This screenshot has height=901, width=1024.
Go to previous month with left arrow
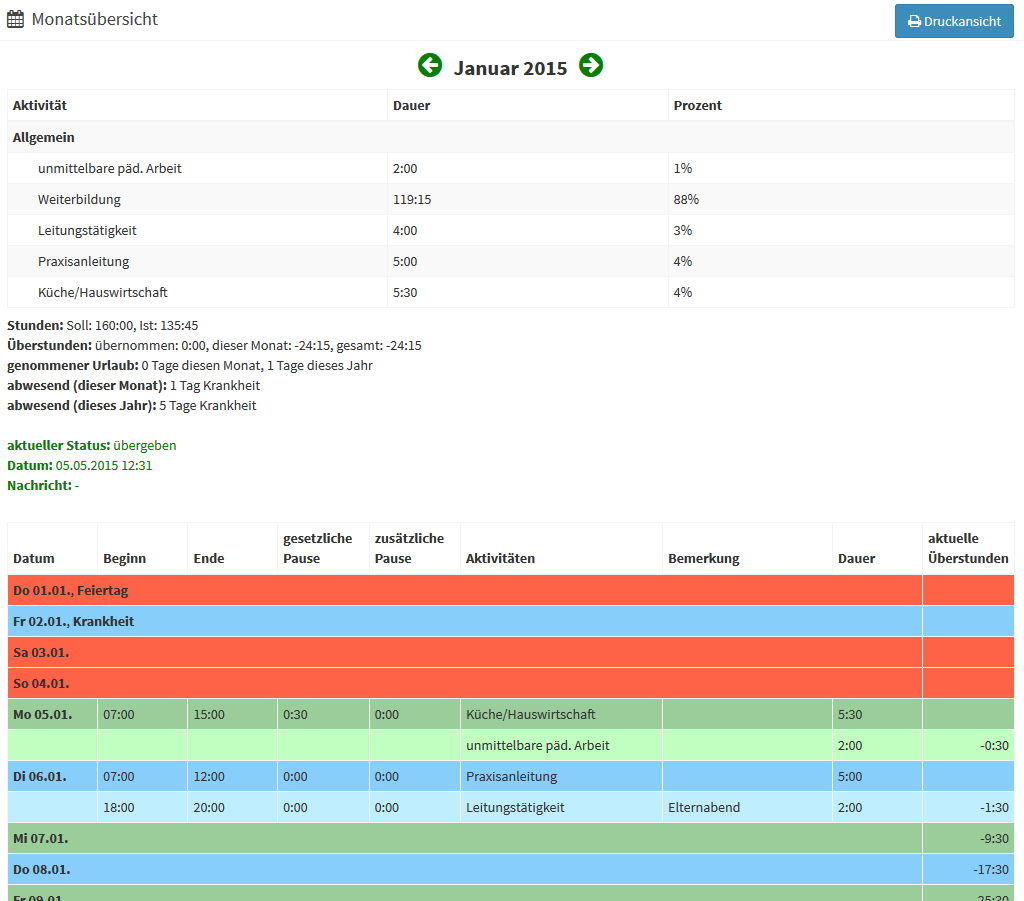pyautogui.click(x=430, y=66)
